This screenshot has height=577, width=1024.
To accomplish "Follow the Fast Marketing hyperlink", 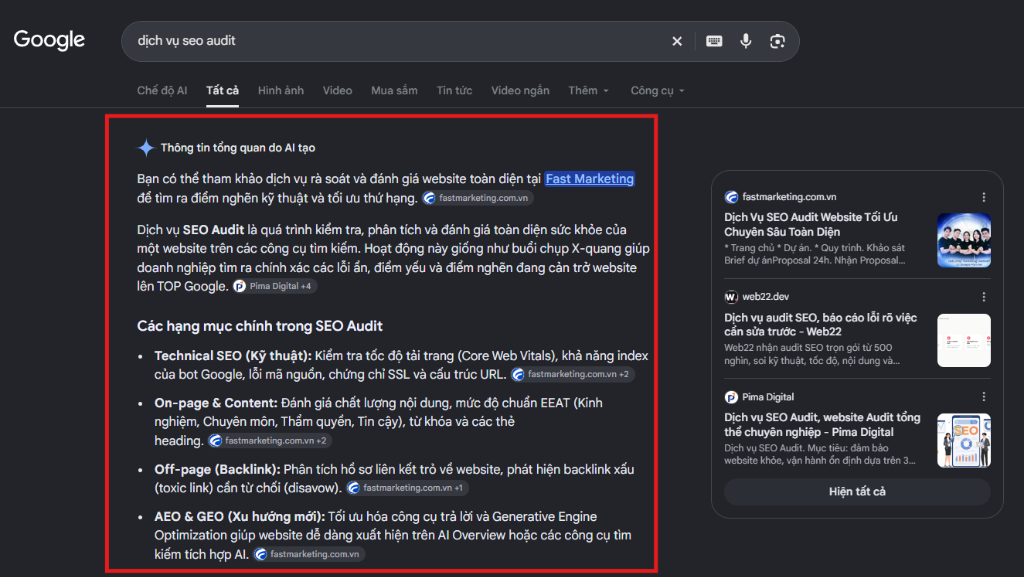I will (590, 179).
